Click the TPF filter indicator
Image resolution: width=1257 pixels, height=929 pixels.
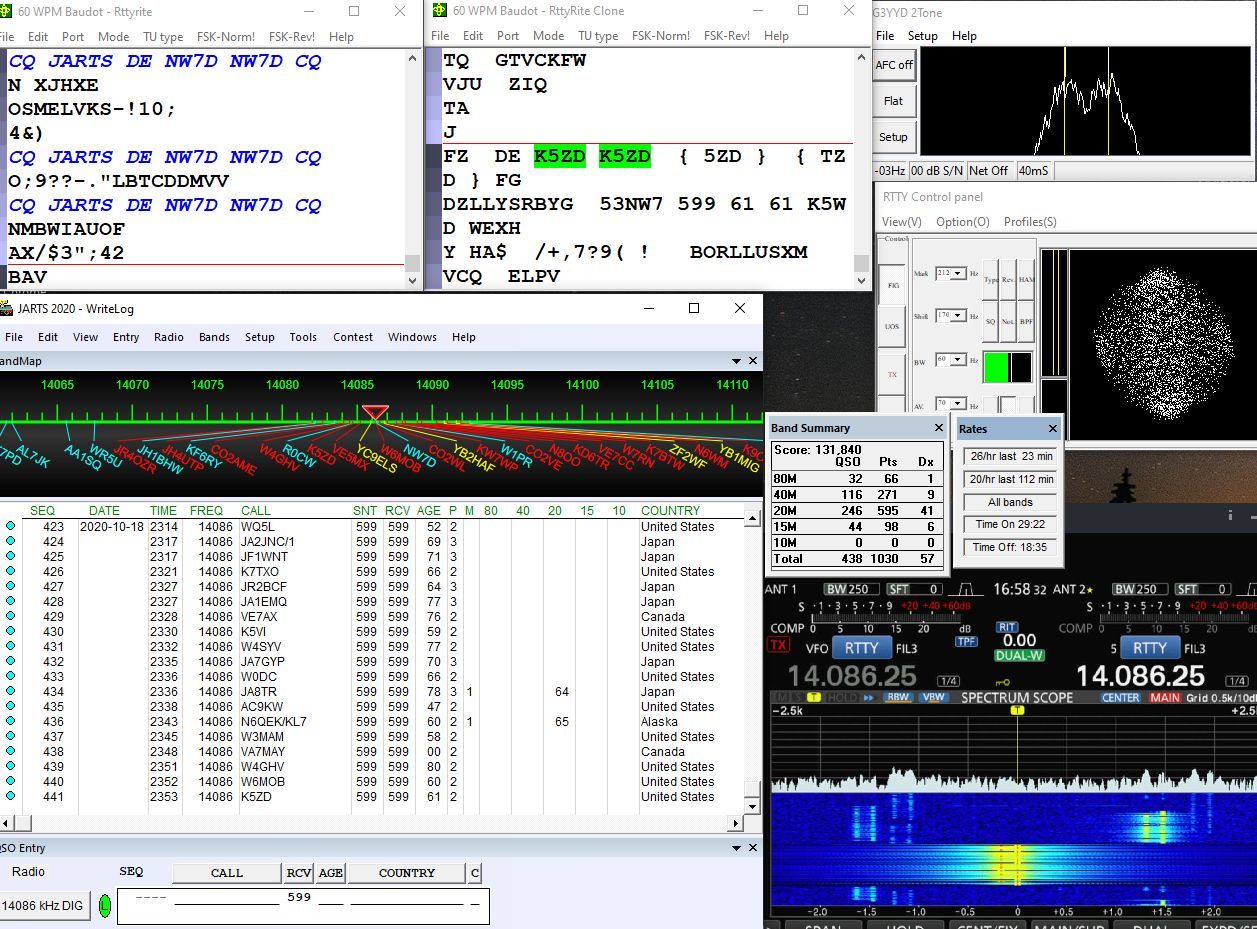click(x=966, y=641)
